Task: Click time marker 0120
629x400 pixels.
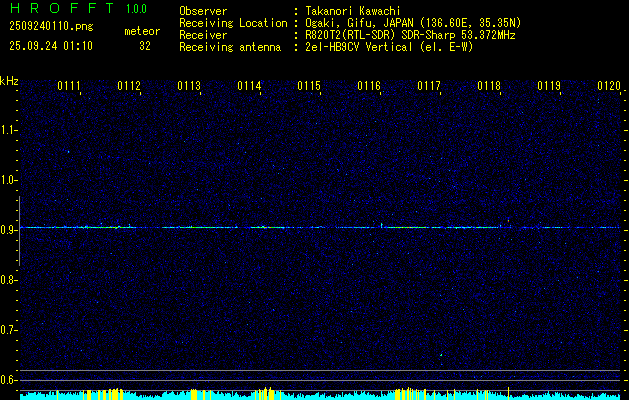Action: [x=609, y=86]
